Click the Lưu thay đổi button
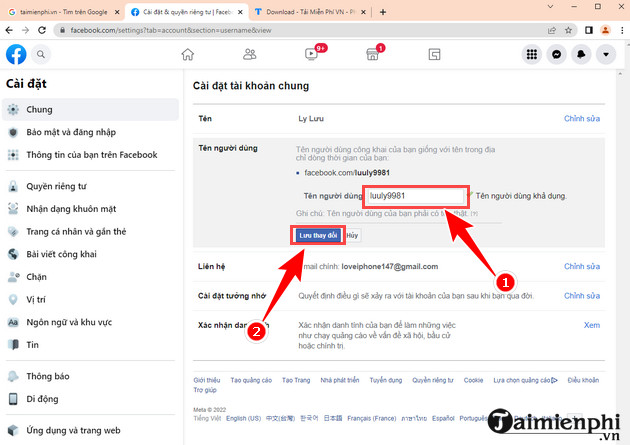 click(318, 235)
